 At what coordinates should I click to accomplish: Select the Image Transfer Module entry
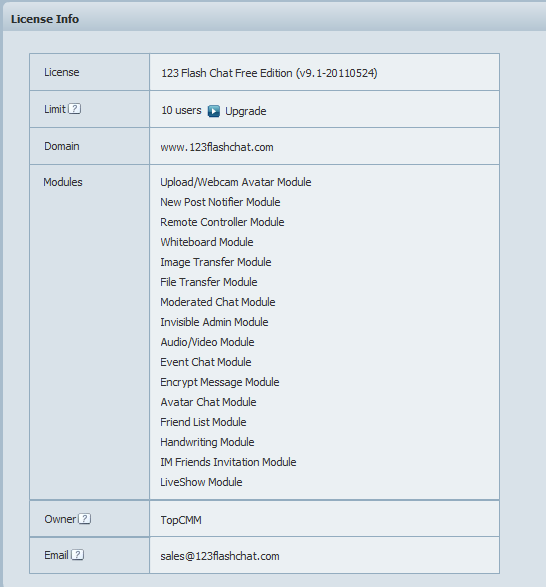pyautogui.click(x=216, y=262)
